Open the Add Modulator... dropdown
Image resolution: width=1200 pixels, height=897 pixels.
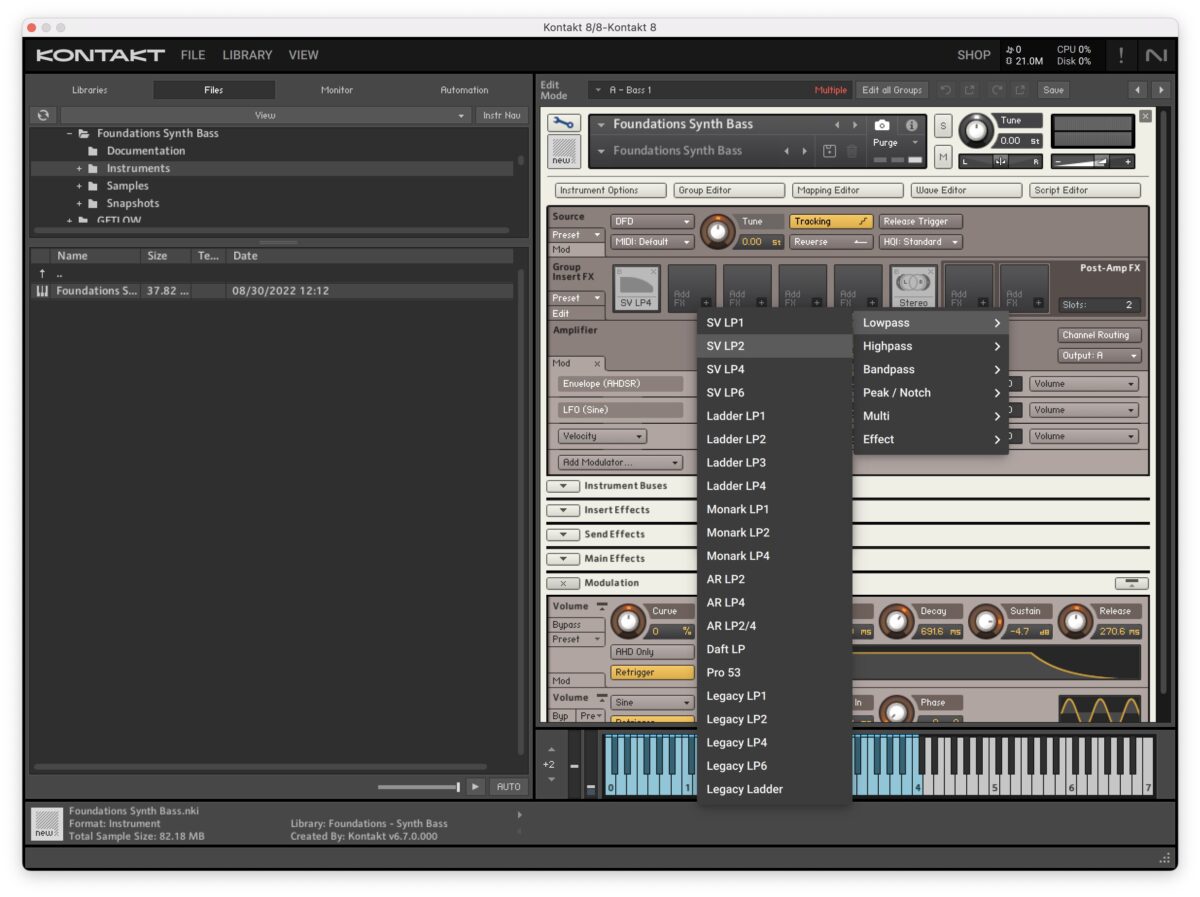620,463
